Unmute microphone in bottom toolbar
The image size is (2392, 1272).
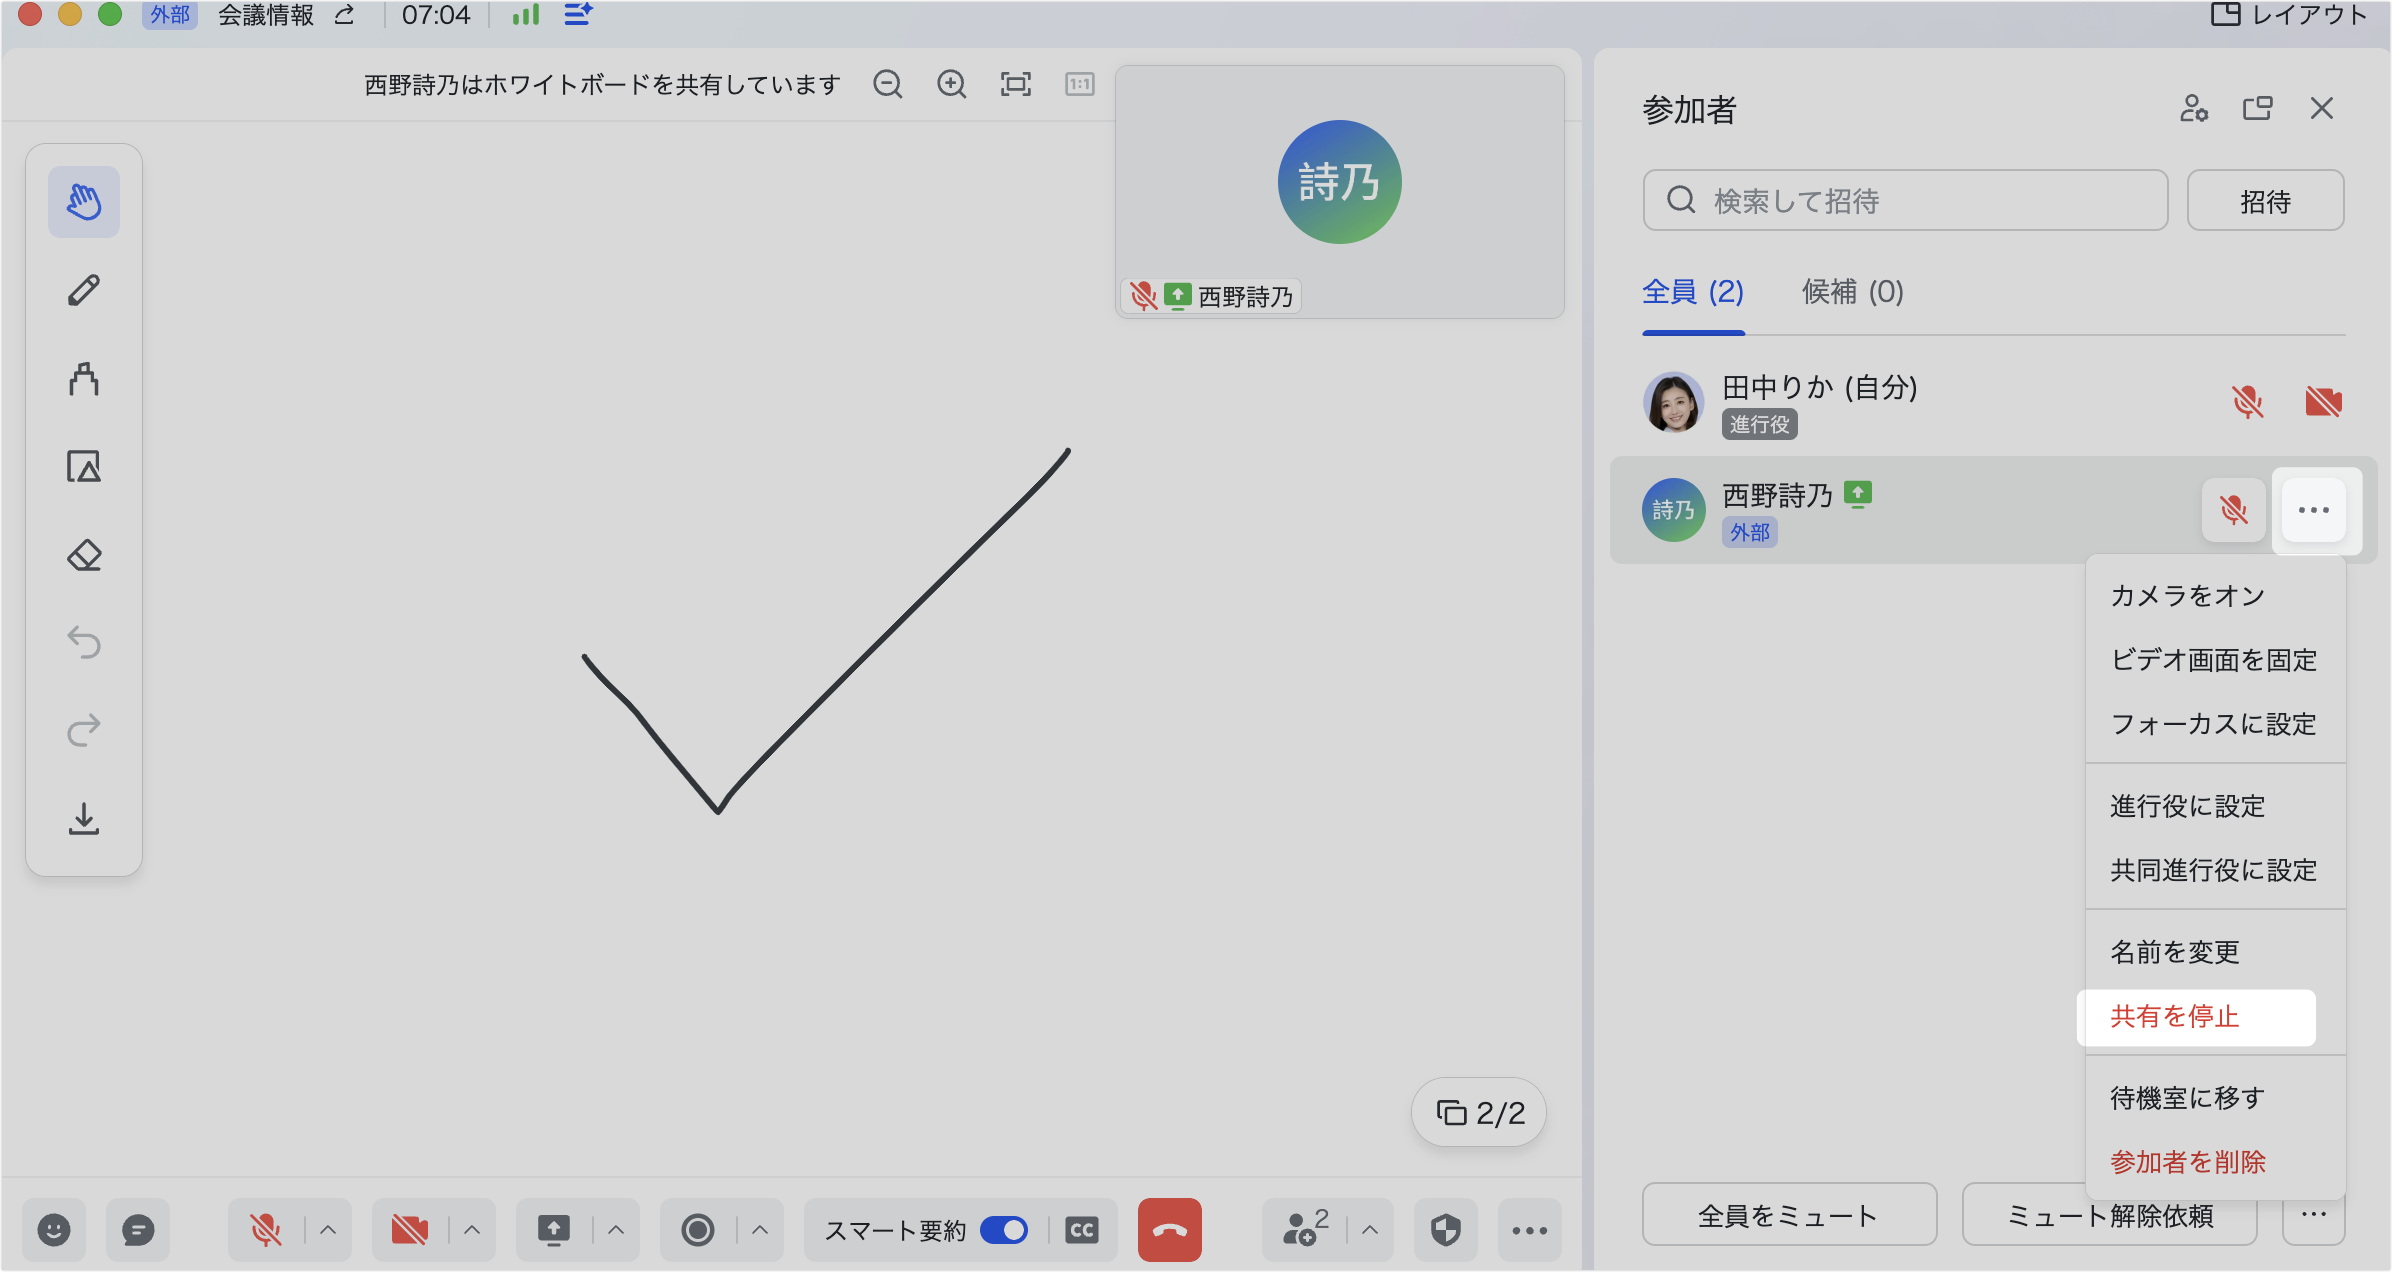point(265,1229)
